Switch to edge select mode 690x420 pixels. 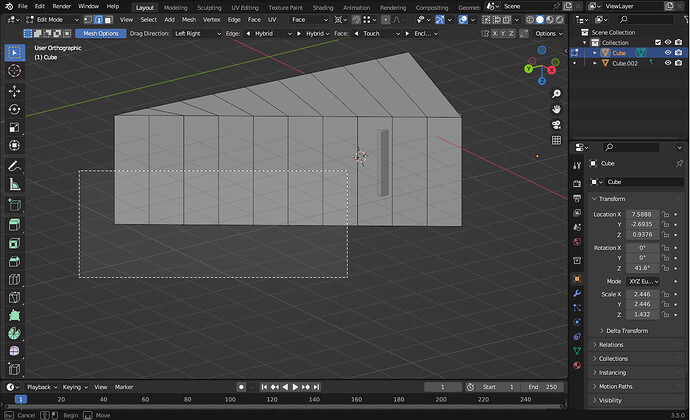98,19
